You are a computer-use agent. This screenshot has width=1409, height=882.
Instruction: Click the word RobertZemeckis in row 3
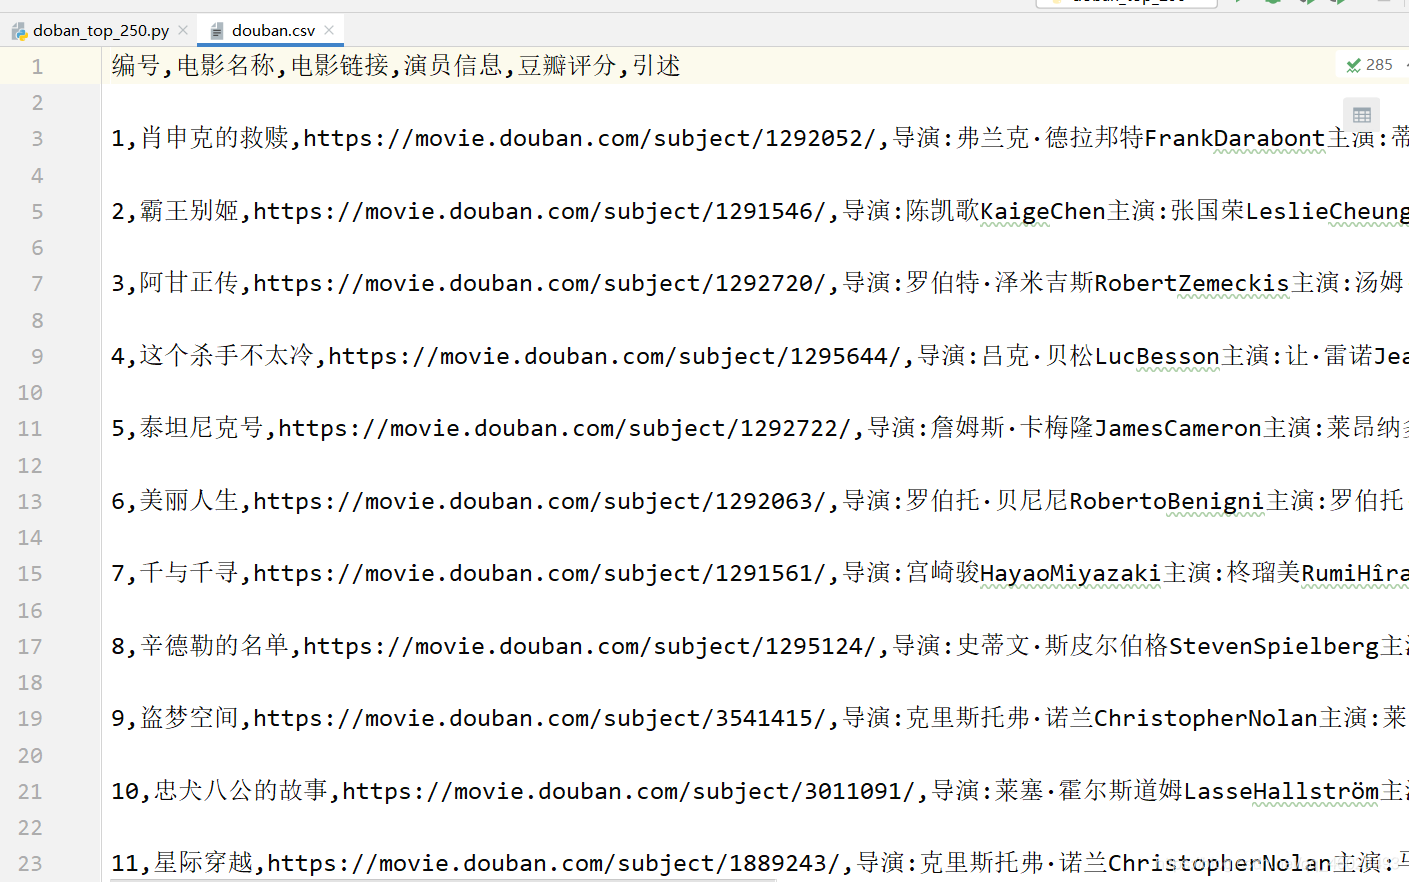click(x=1192, y=283)
